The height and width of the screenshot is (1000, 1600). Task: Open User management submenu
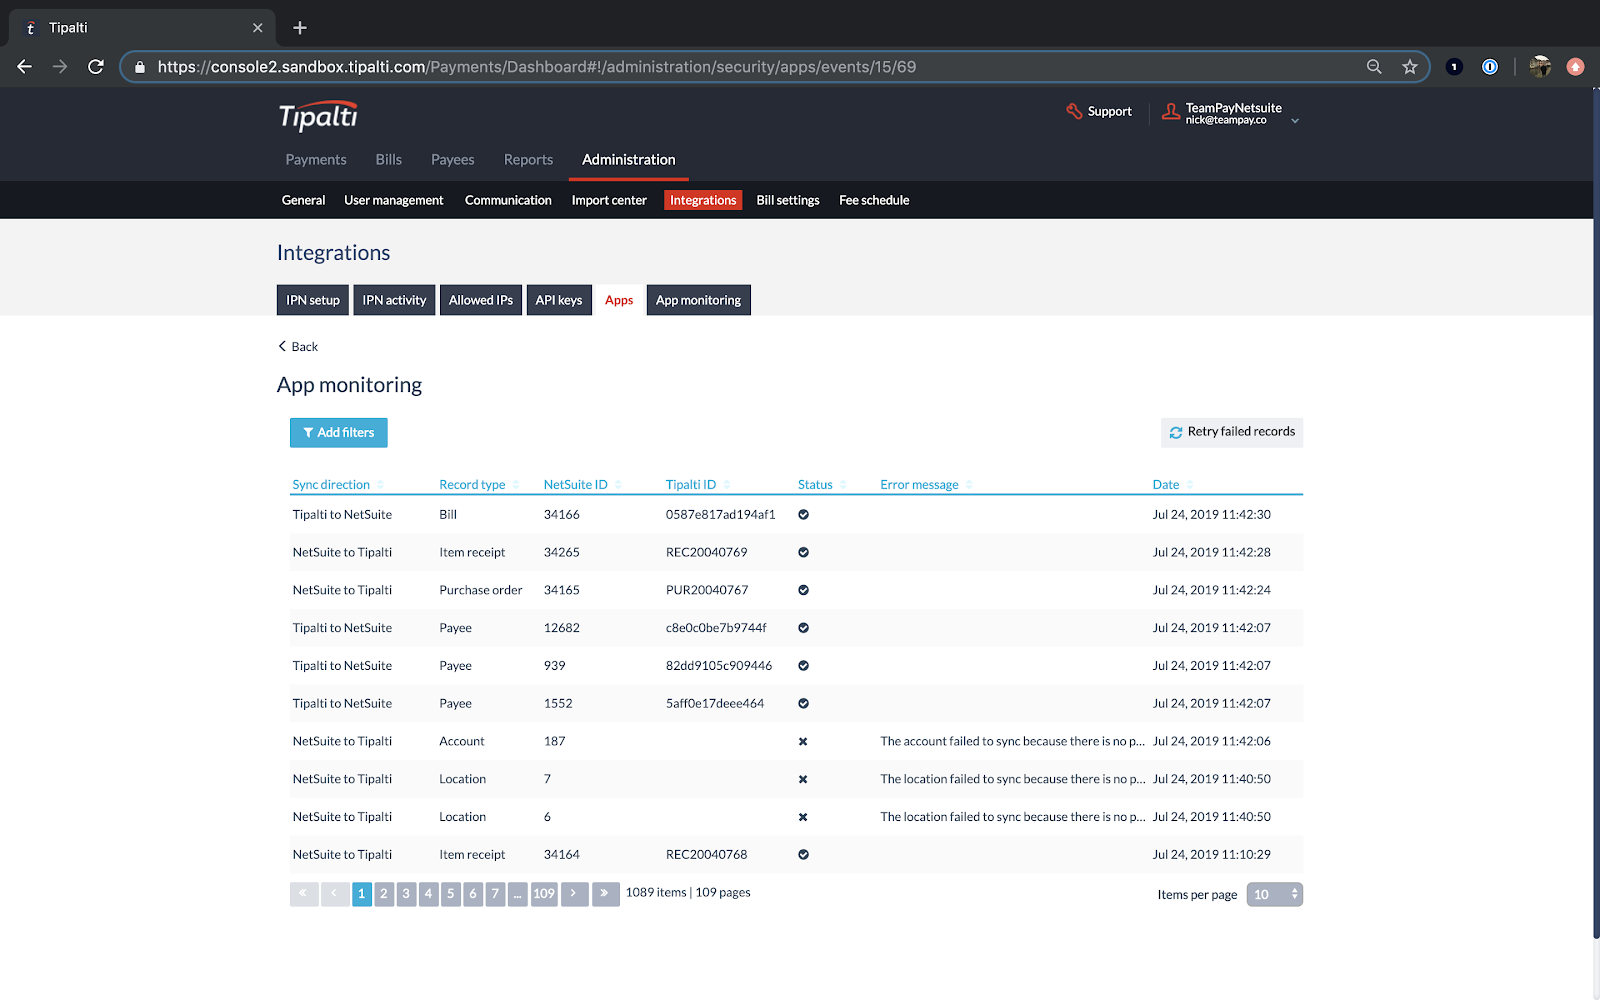tap(394, 200)
